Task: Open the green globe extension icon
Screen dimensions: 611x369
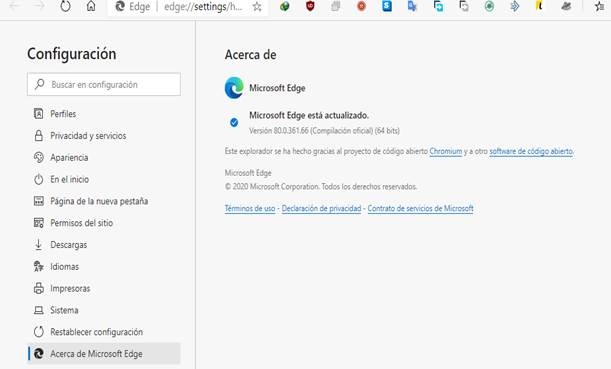Action: (x=284, y=6)
